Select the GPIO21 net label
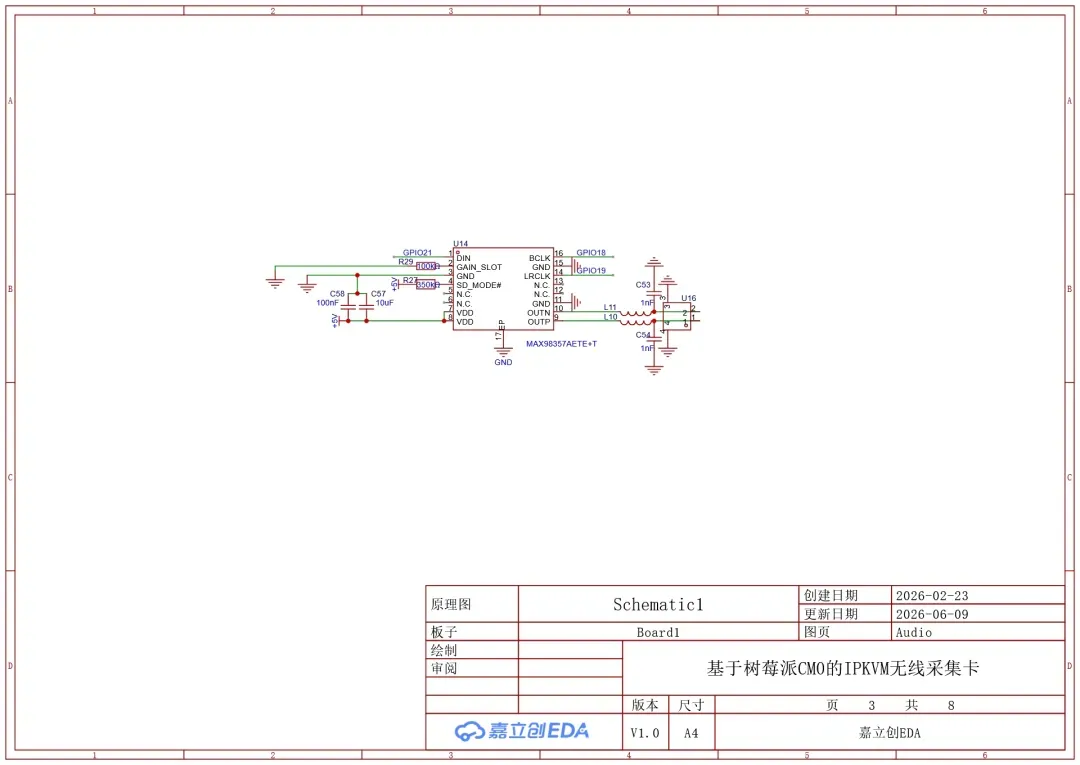The image size is (1080, 765). (x=417, y=253)
